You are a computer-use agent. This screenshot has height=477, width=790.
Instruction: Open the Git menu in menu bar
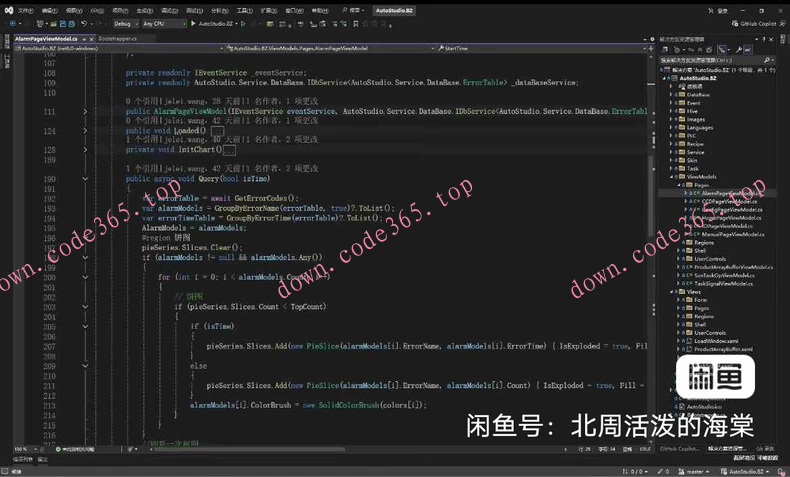(97, 10)
